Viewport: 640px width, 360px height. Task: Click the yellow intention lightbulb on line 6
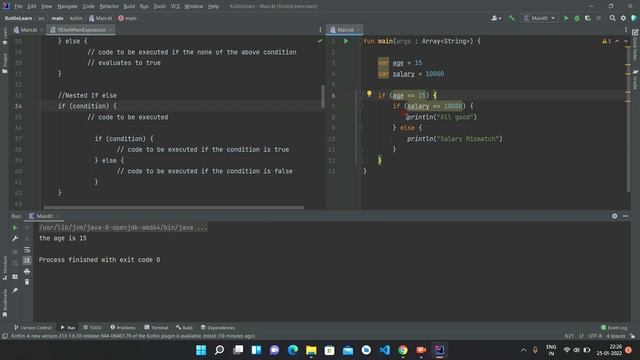(369, 94)
